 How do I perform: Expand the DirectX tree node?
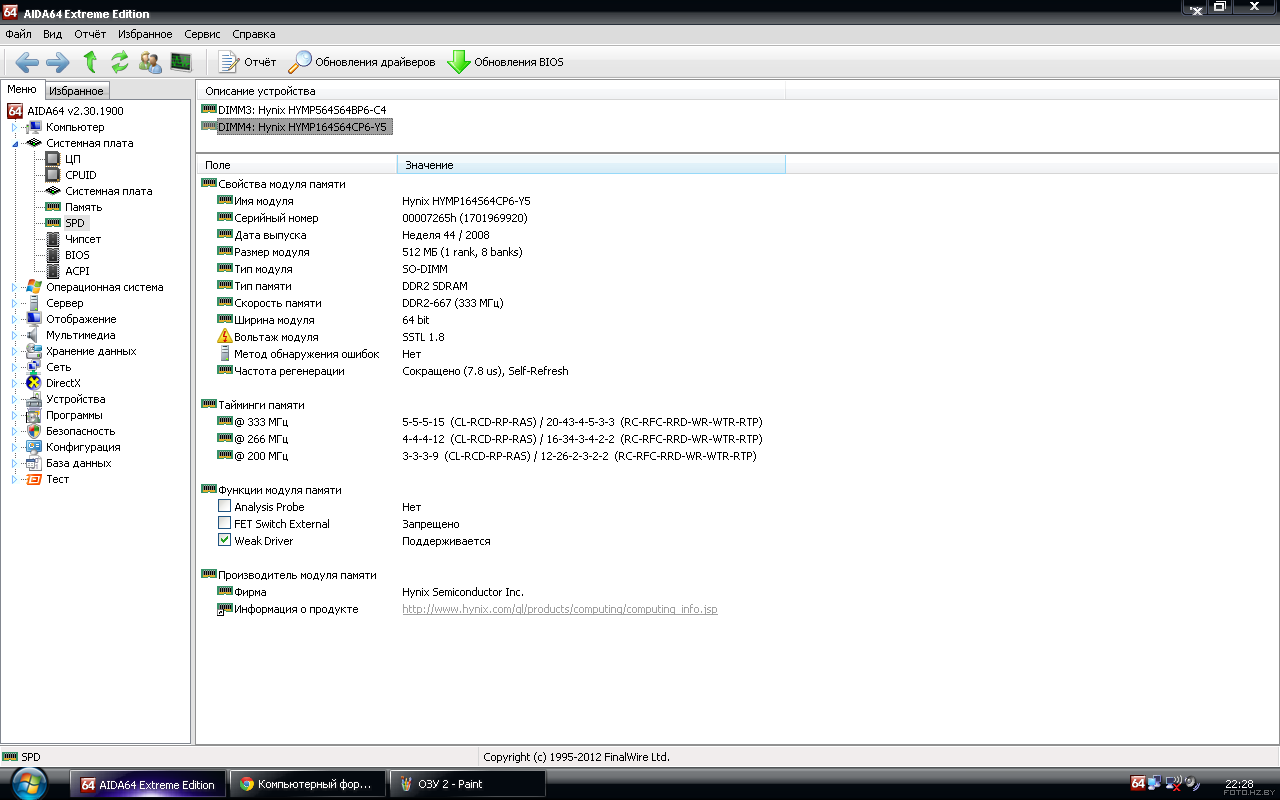tap(15, 383)
